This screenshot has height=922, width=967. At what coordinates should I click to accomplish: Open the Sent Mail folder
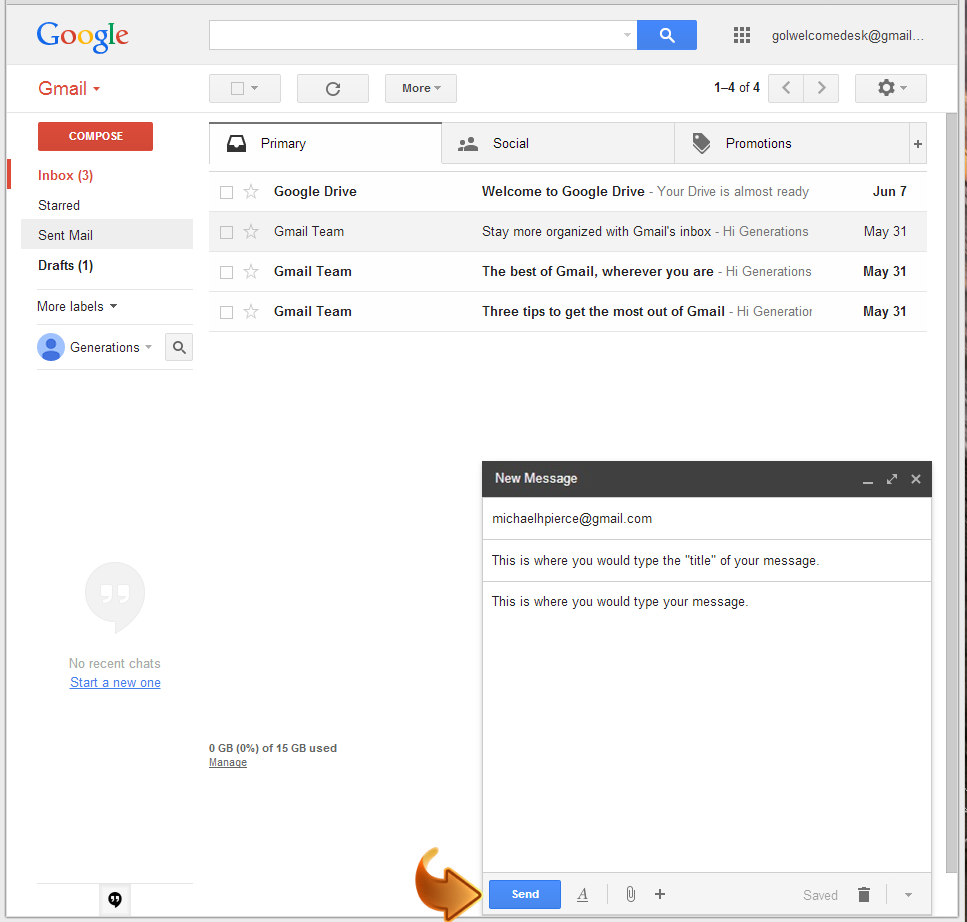107,235
